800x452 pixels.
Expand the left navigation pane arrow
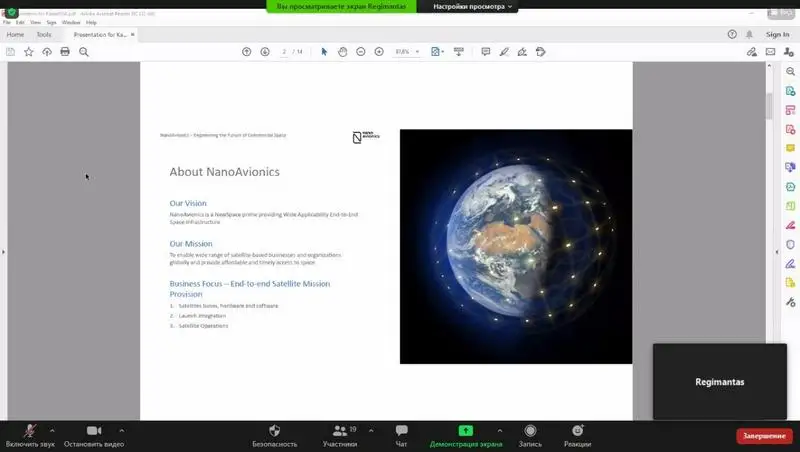(4, 252)
